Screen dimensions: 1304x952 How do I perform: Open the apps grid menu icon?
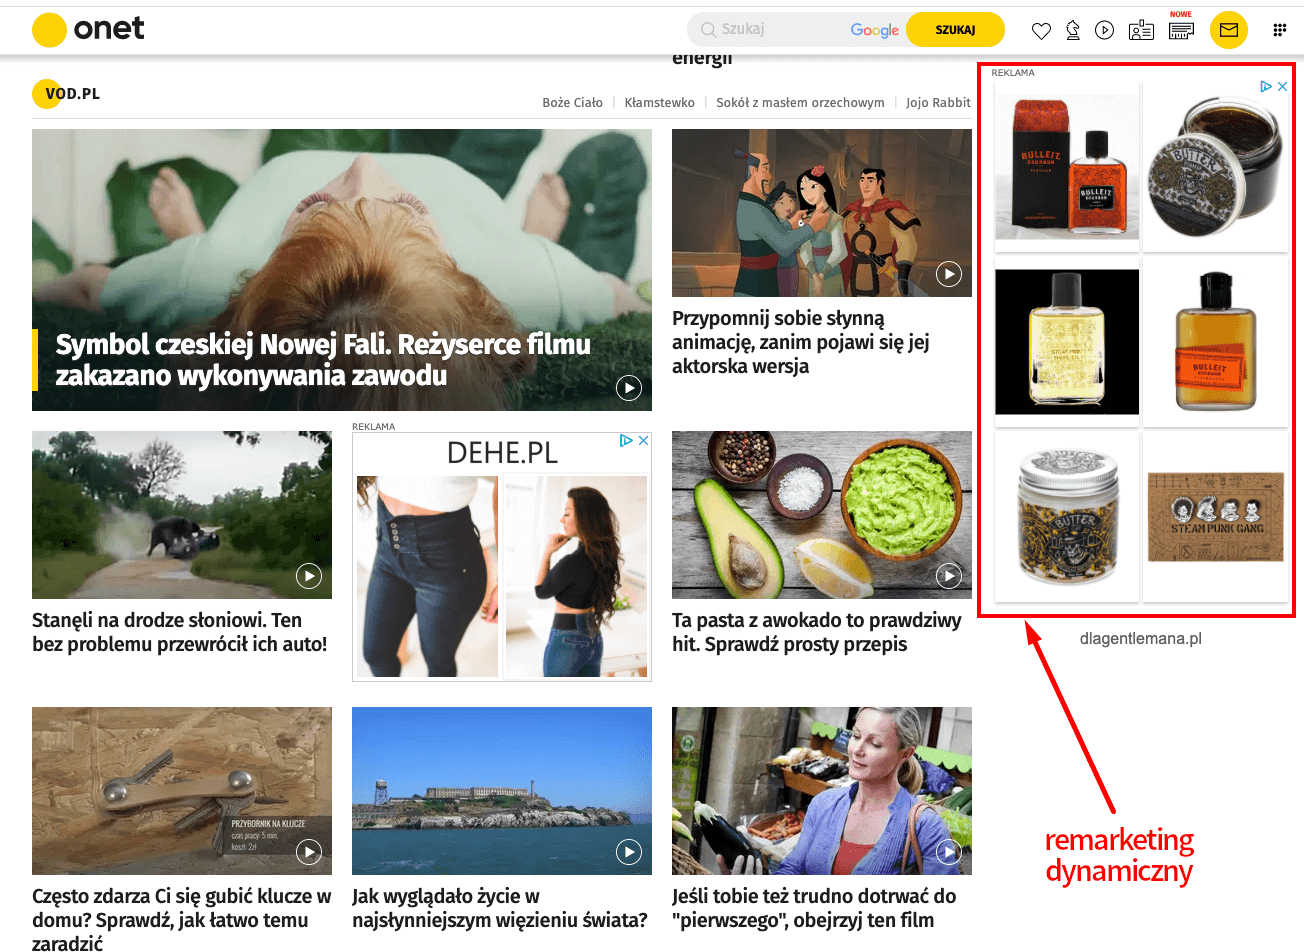[1279, 30]
